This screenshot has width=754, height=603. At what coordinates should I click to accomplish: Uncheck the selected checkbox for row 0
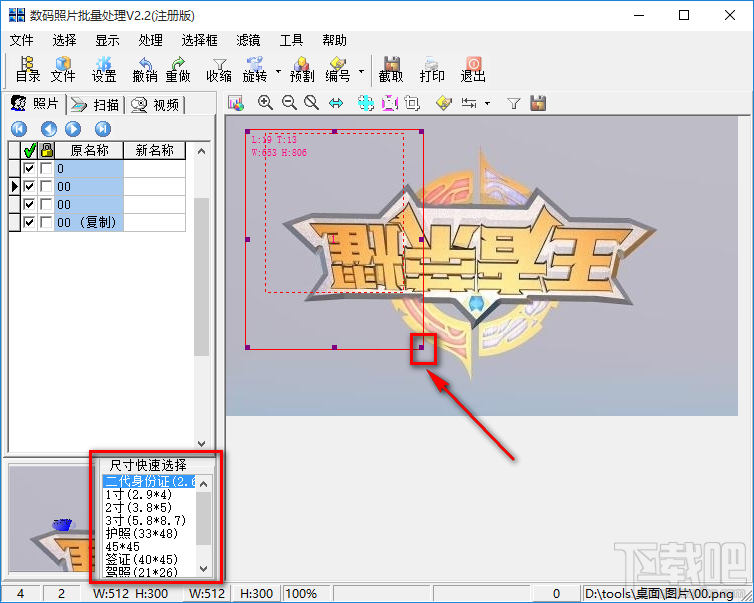coord(29,168)
